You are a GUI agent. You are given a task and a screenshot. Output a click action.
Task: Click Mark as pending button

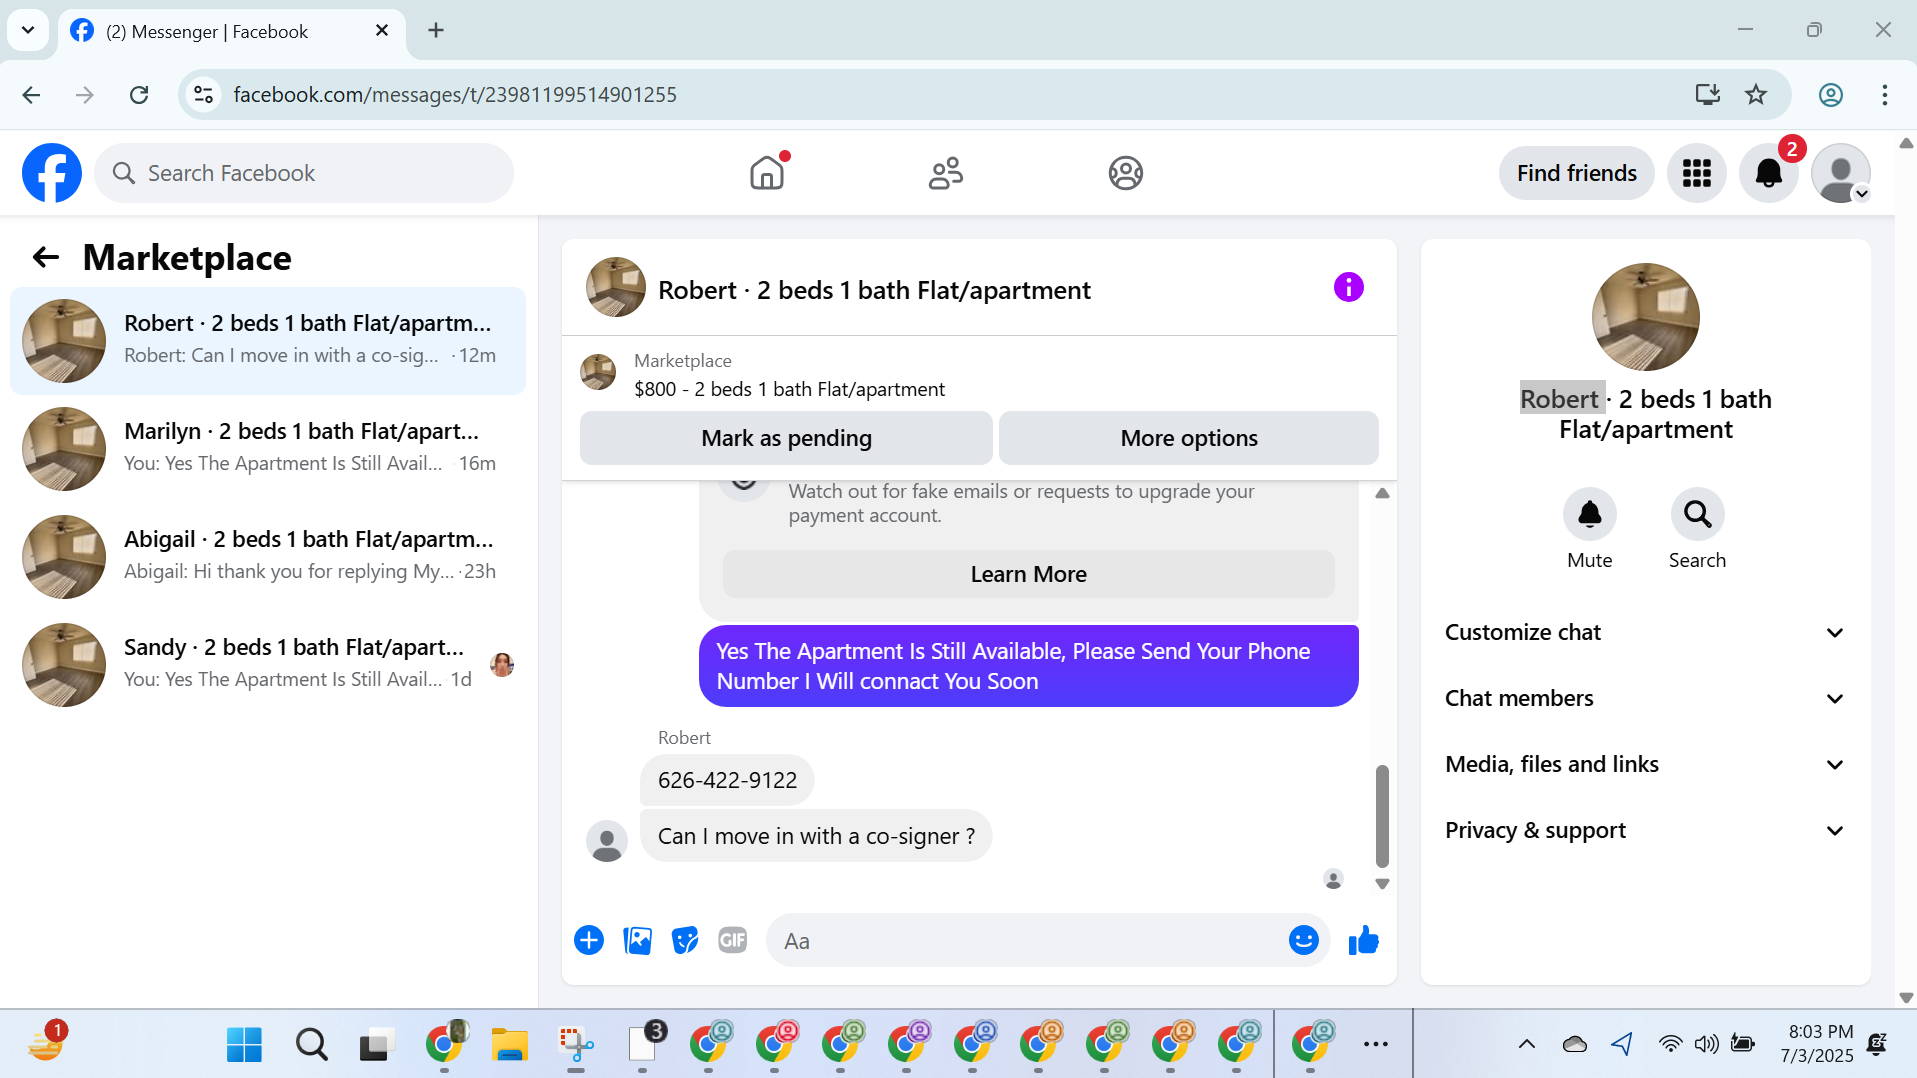[x=786, y=438]
